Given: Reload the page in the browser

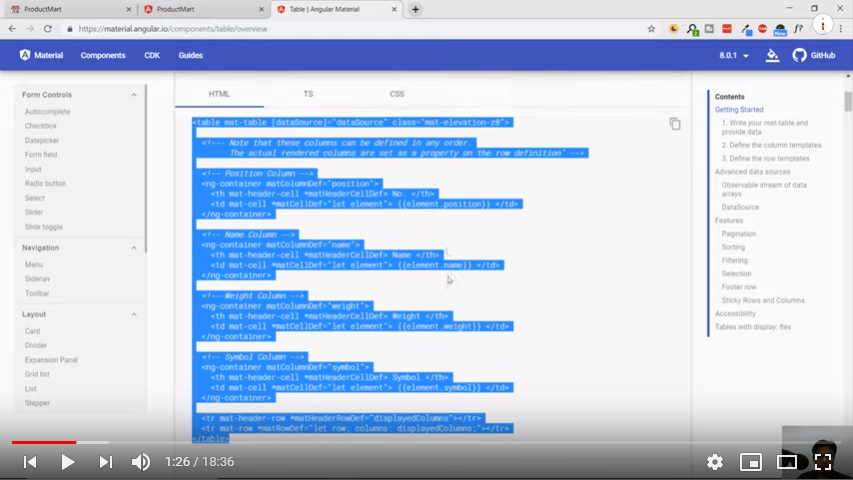Looking at the screenshot, I should (47, 29).
